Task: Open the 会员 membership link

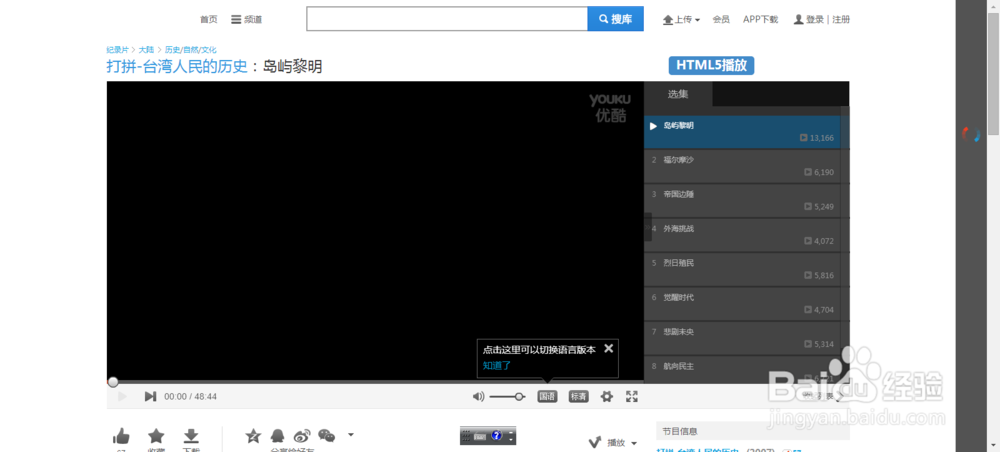Action: click(721, 20)
